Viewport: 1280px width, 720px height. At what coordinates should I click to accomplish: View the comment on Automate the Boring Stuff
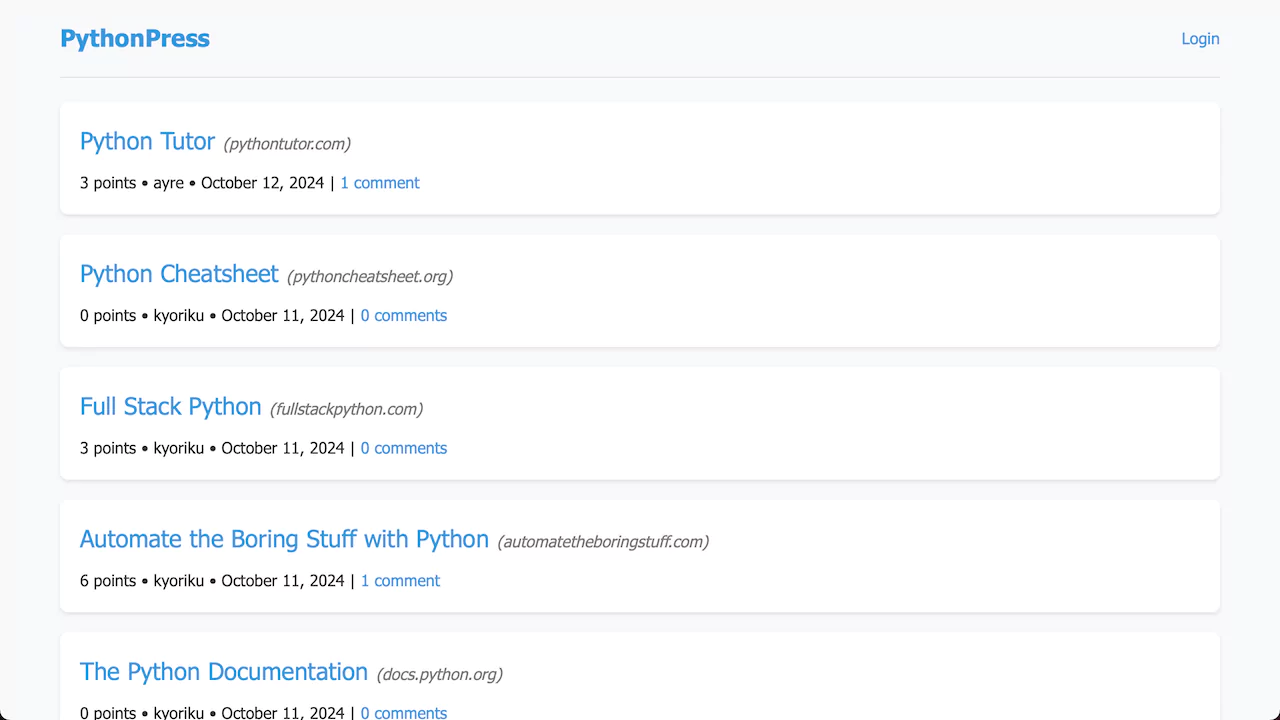click(x=400, y=580)
